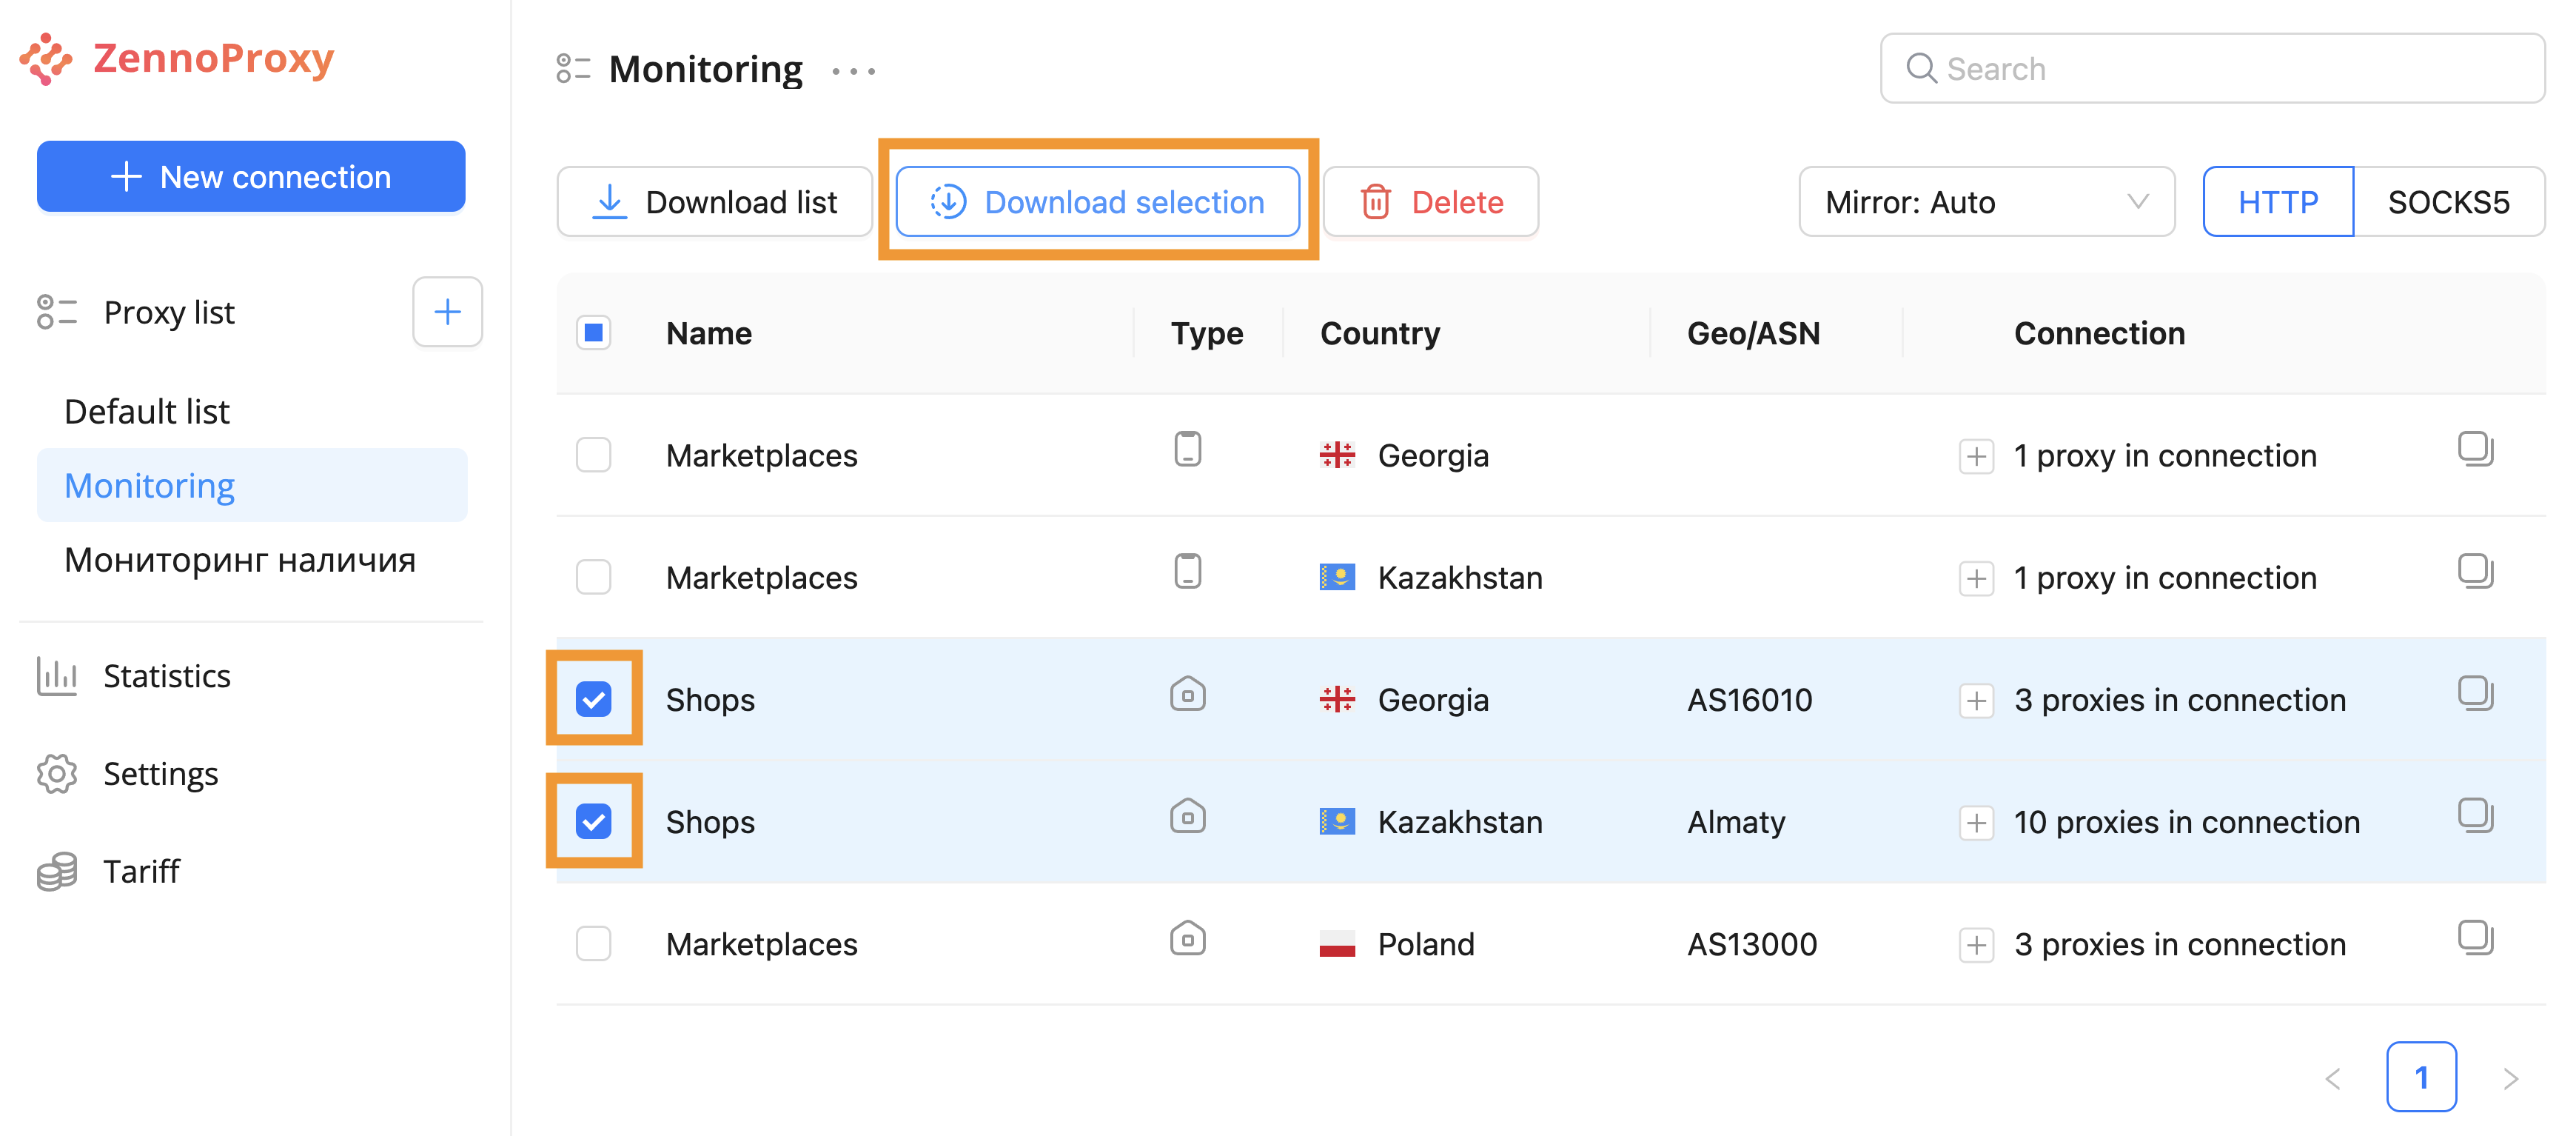Toggle the select-all header checkbox
This screenshot has height=1136, width=2576.
593,332
